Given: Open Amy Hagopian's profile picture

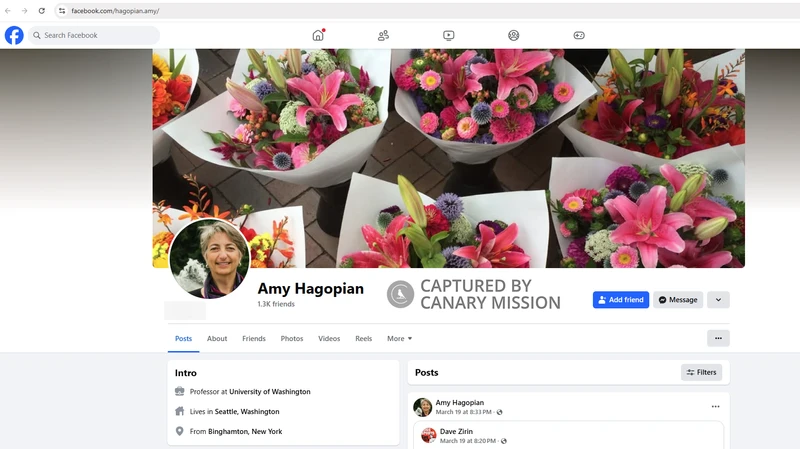Looking at the screenshot, I should [x=210, y=259].
